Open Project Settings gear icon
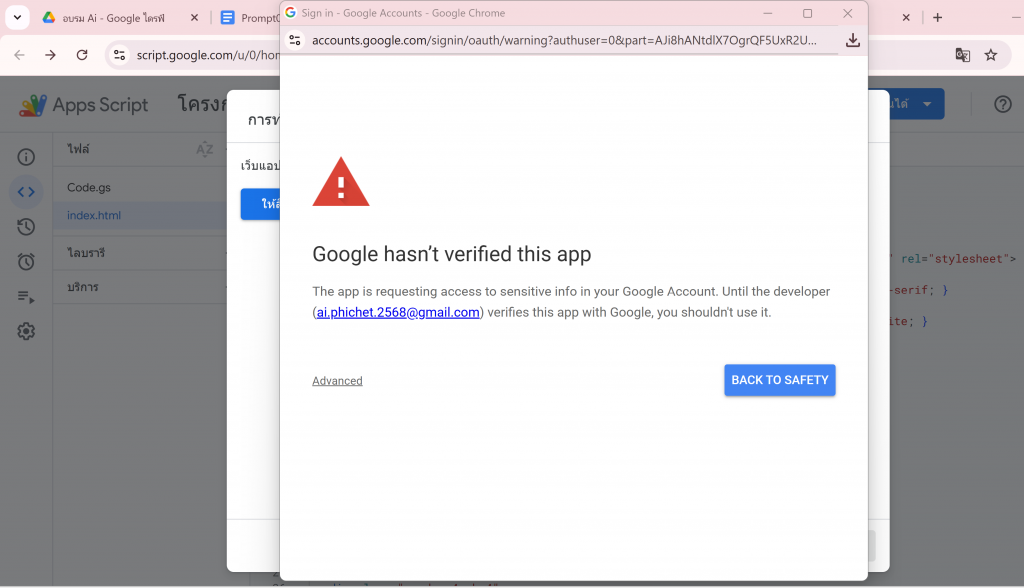This screenshot has height=588, width=1024. coord(26,332)
